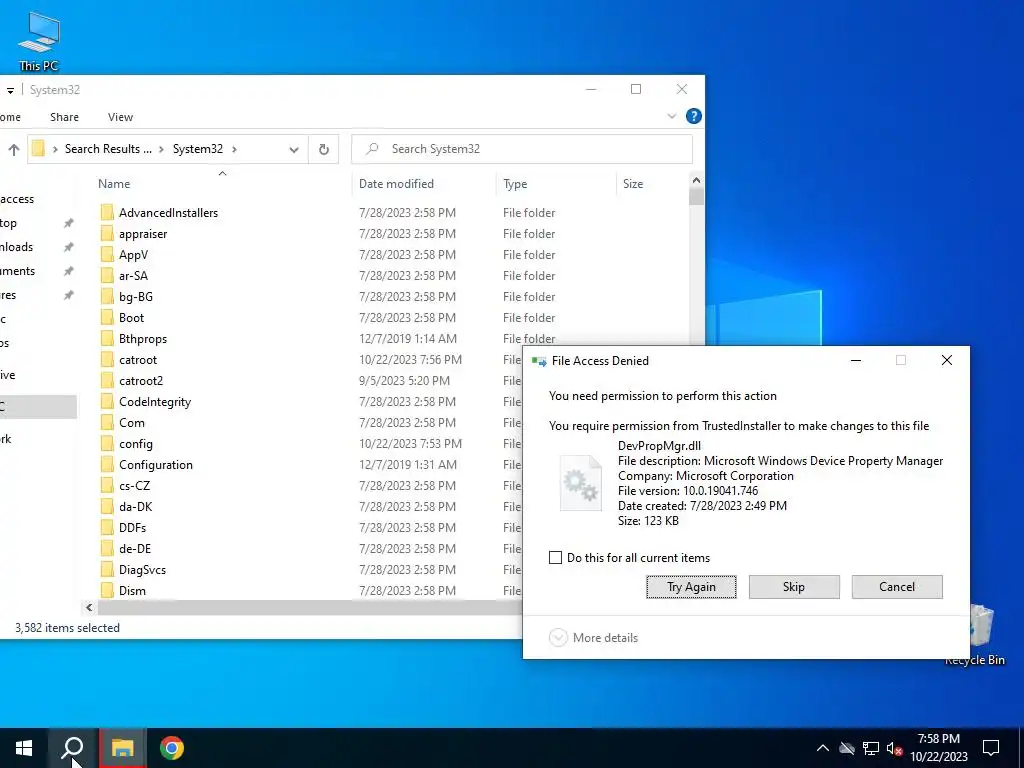Screen dimensions: 1024x768
Task: Expand the chevron after Search Results breadcrumb
Action: [x=161, y=149]
